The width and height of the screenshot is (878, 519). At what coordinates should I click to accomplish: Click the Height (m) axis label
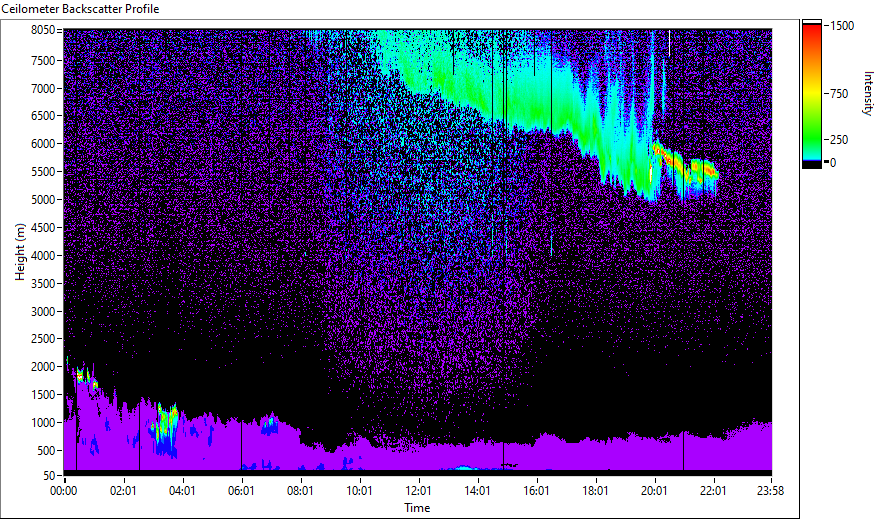[20, 252]
